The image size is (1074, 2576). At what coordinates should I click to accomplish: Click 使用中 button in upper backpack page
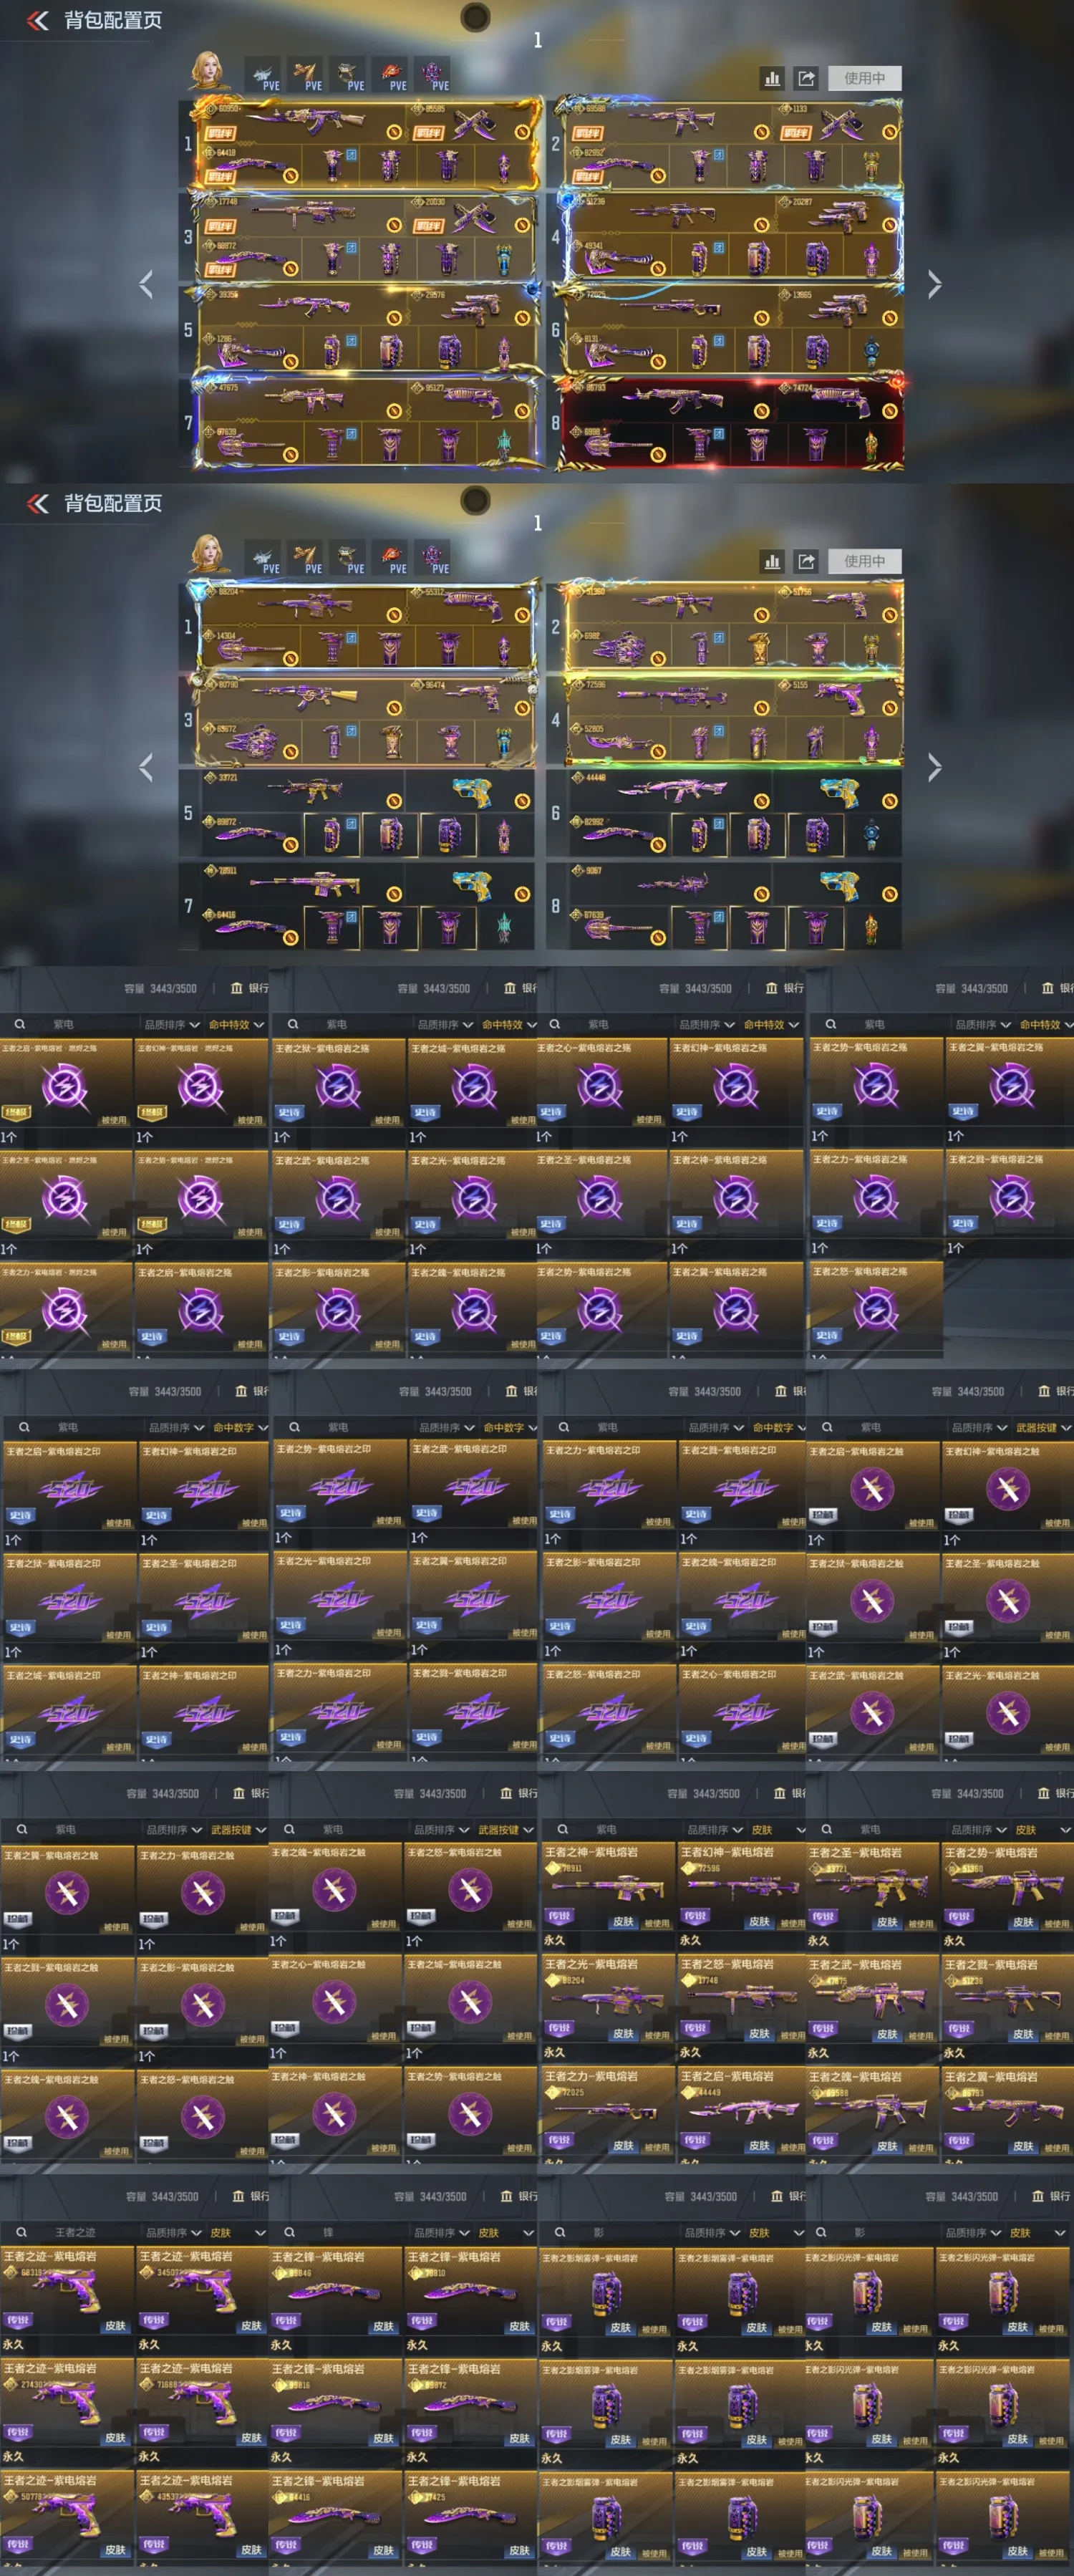pos(865,78)
